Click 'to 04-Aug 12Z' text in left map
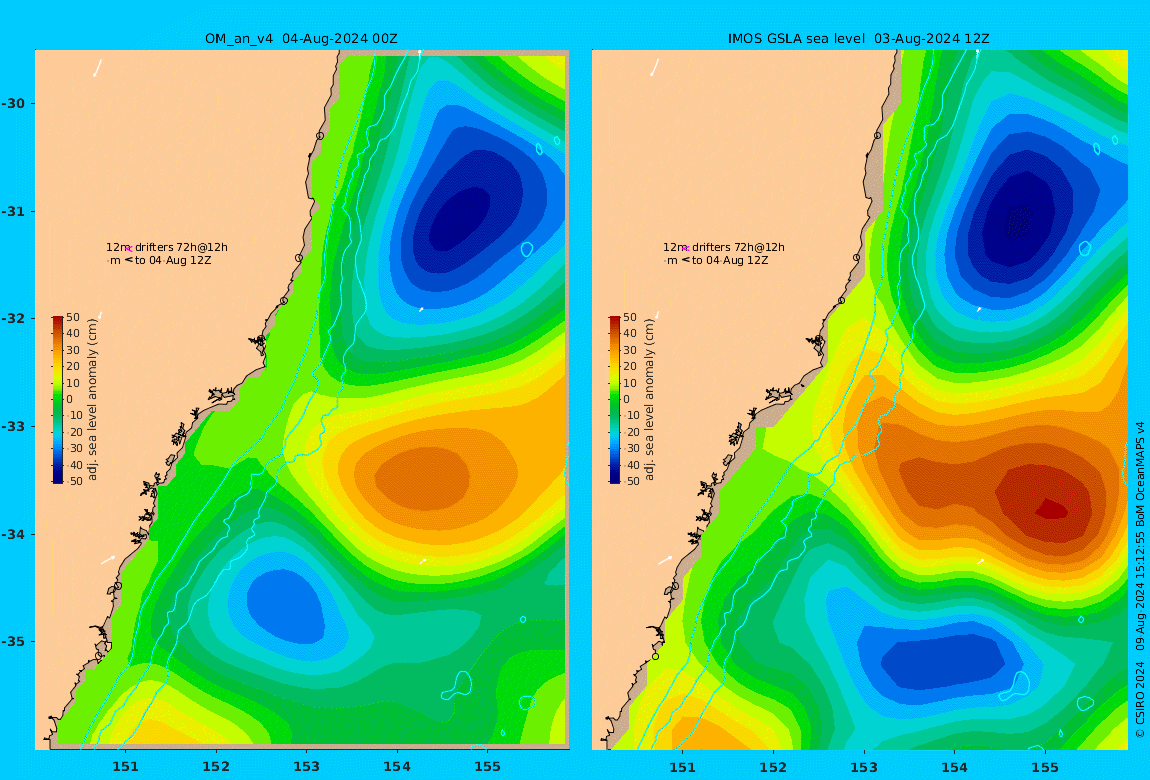The image size is (1150, 780). [173, 260]
